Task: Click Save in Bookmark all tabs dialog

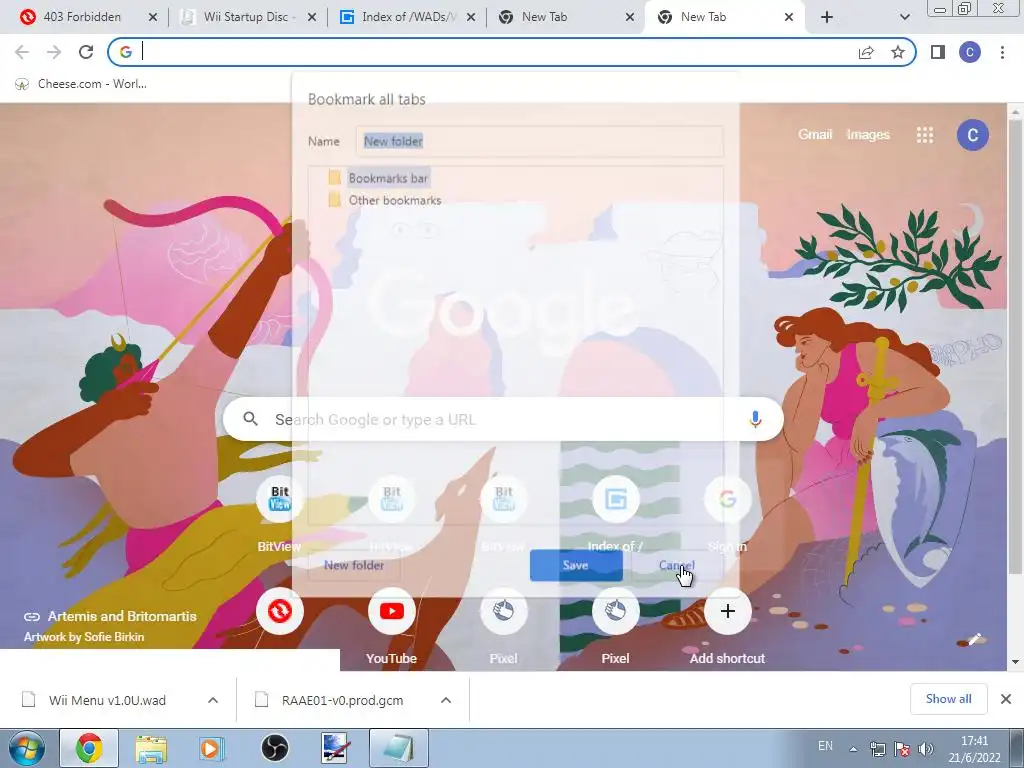Action: (x=575, y=565)
